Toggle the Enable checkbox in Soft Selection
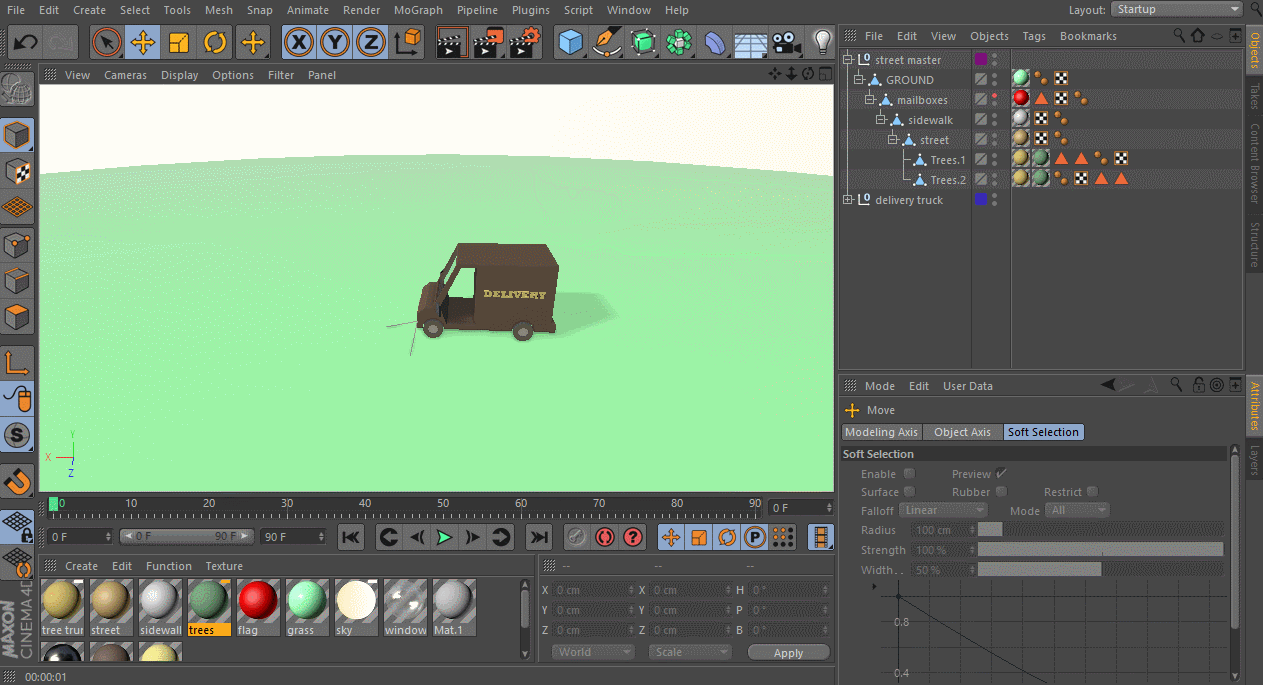This screenshot has height=685, width=1263. pyautogui.click(x=909, y=474)
